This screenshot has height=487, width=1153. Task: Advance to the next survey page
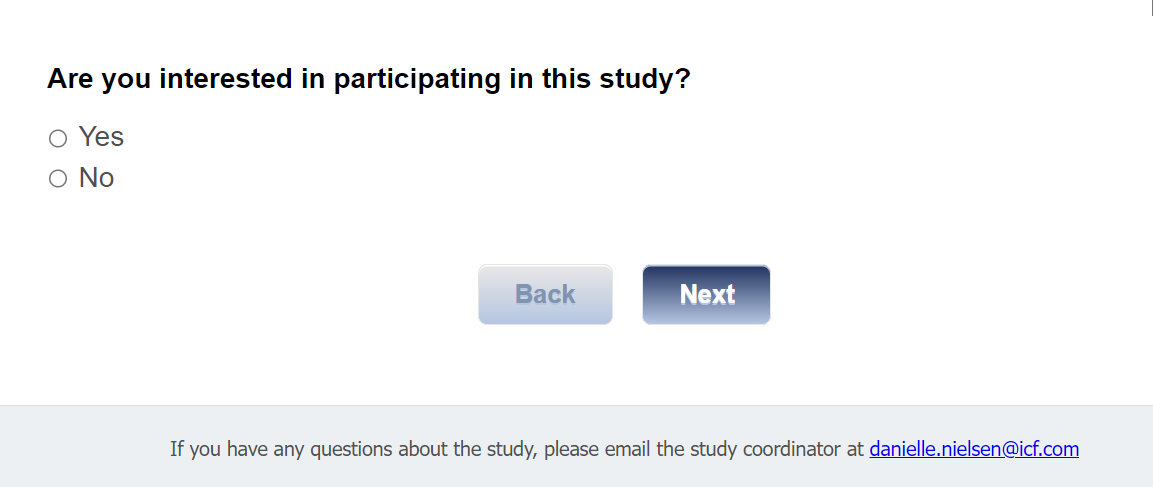tap(706, 295)
